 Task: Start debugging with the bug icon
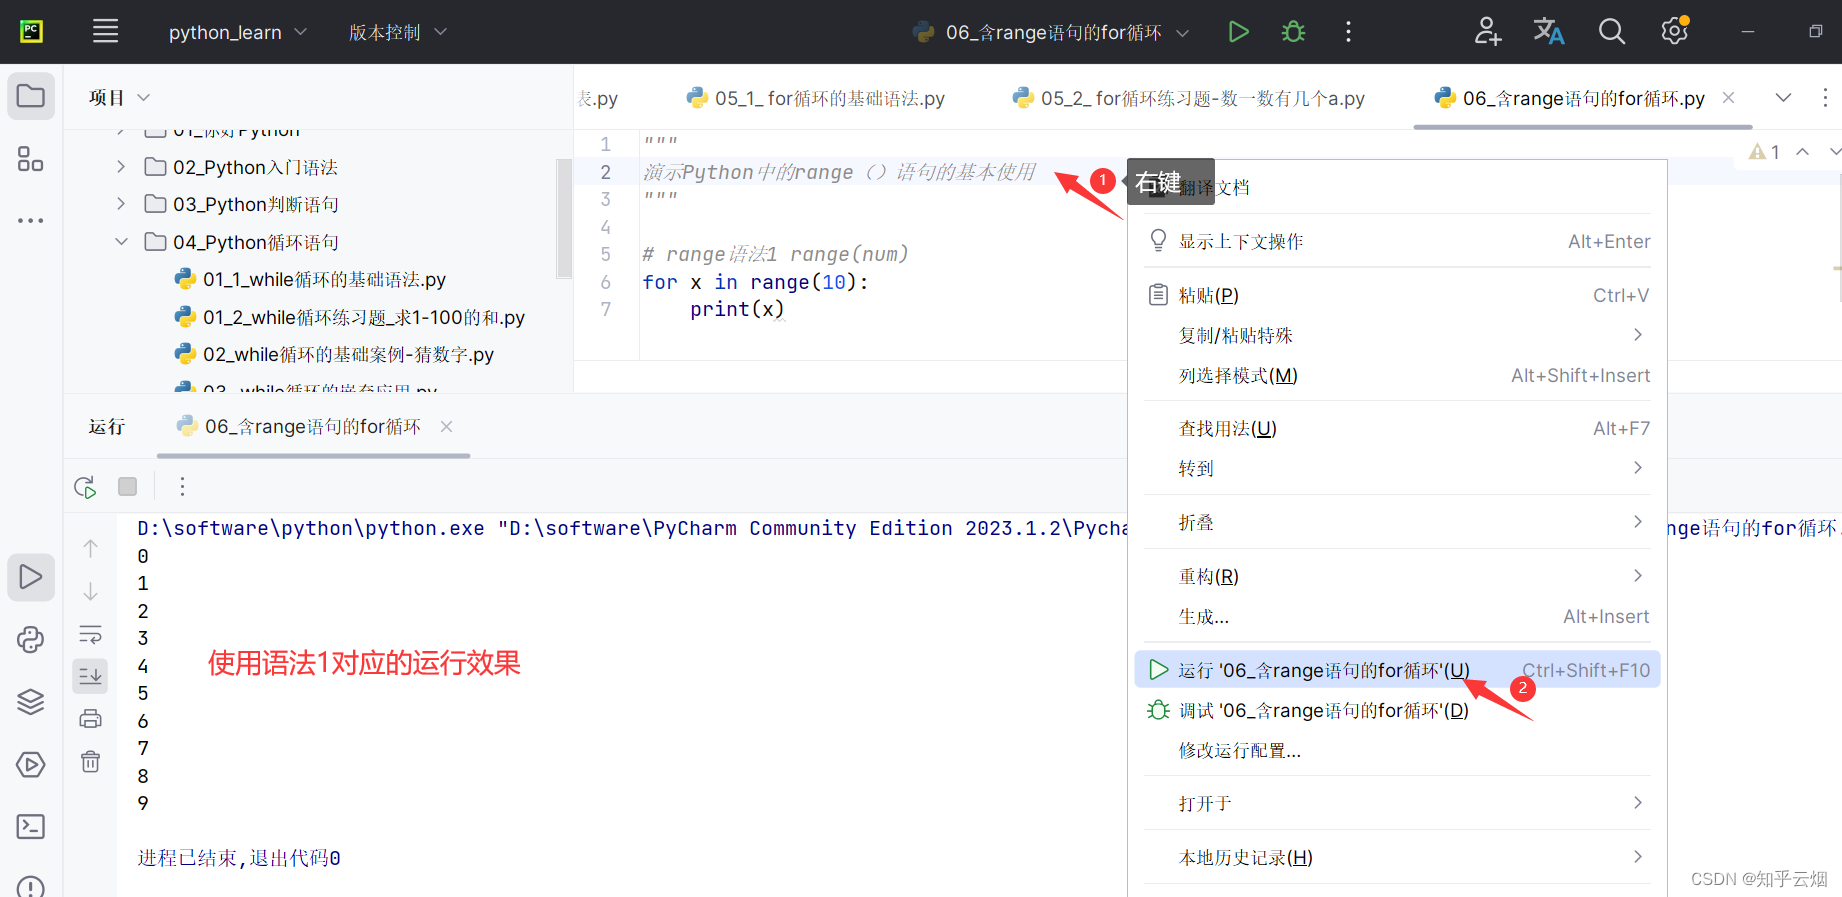pos(1293,32)
